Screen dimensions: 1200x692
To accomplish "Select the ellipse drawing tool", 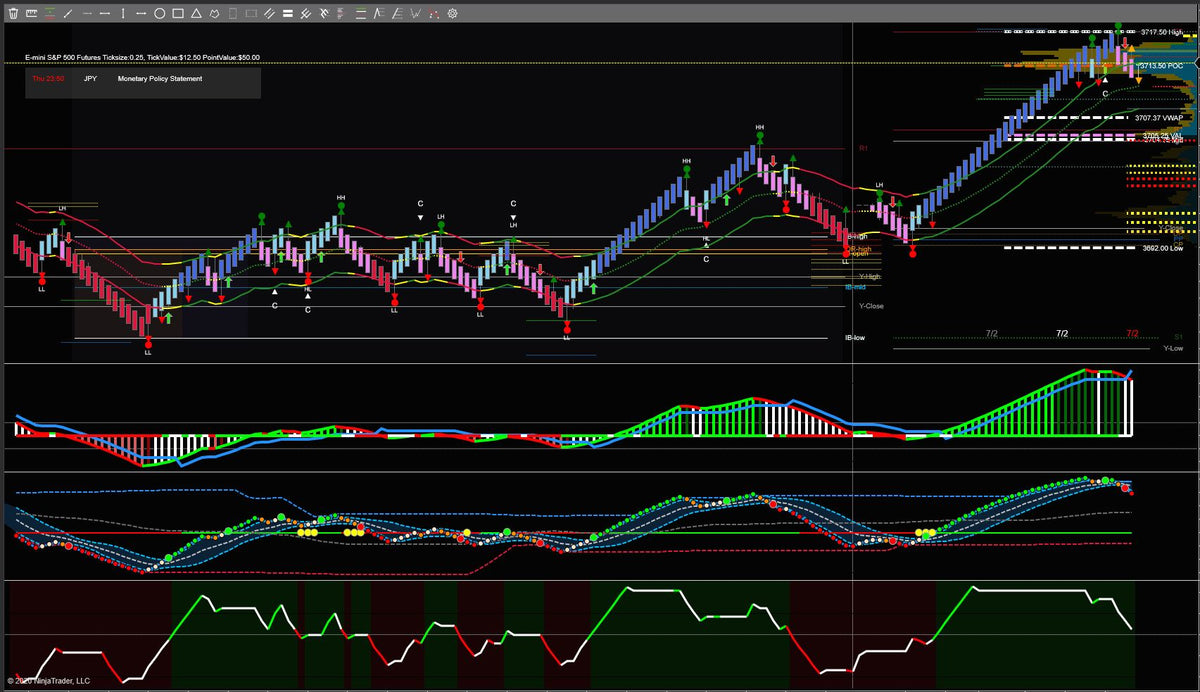I will 159,14.
